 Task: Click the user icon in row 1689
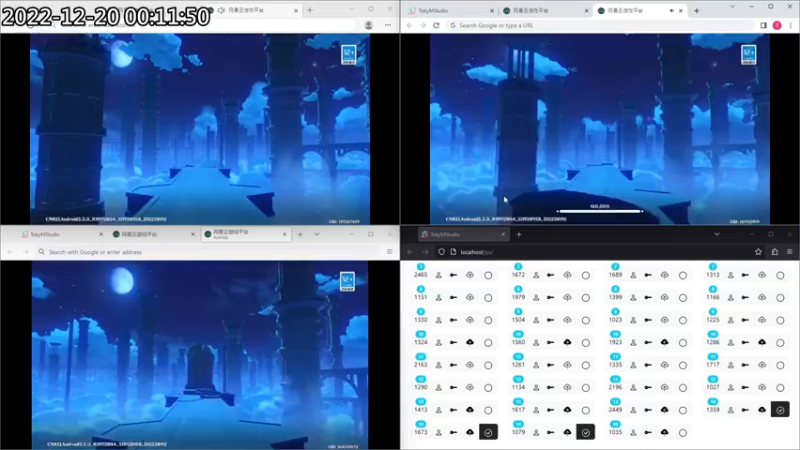[633, 275]
